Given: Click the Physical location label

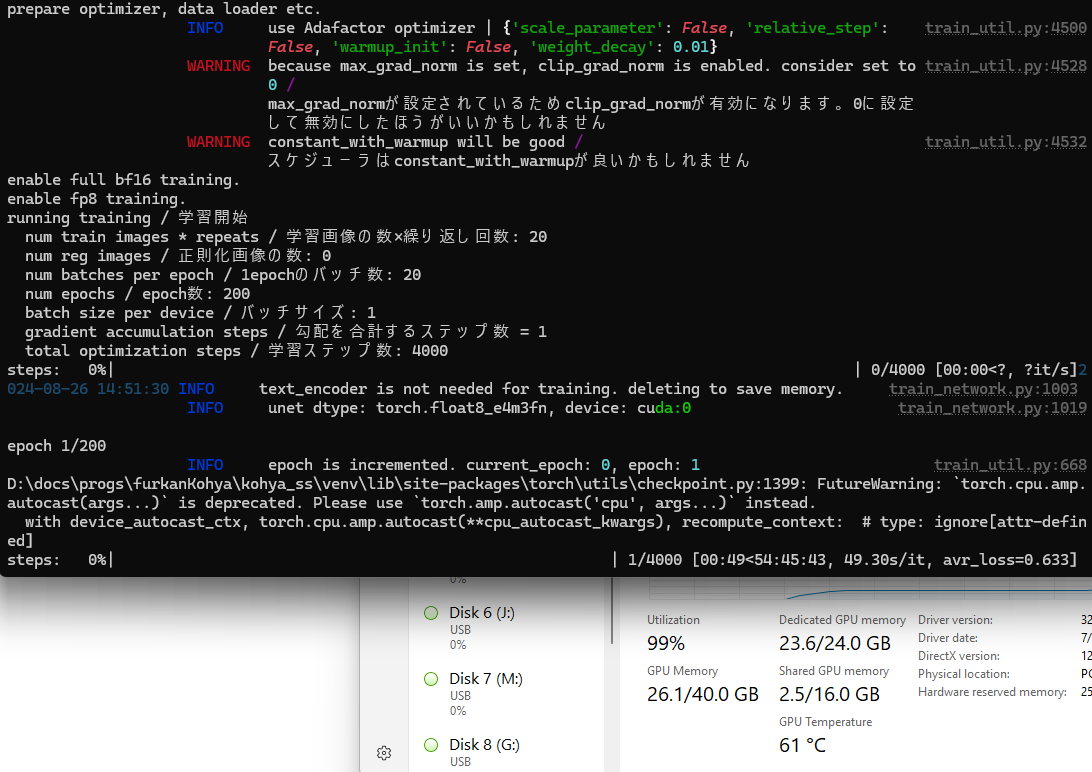Looking at the screenshot, I should 963,674.
